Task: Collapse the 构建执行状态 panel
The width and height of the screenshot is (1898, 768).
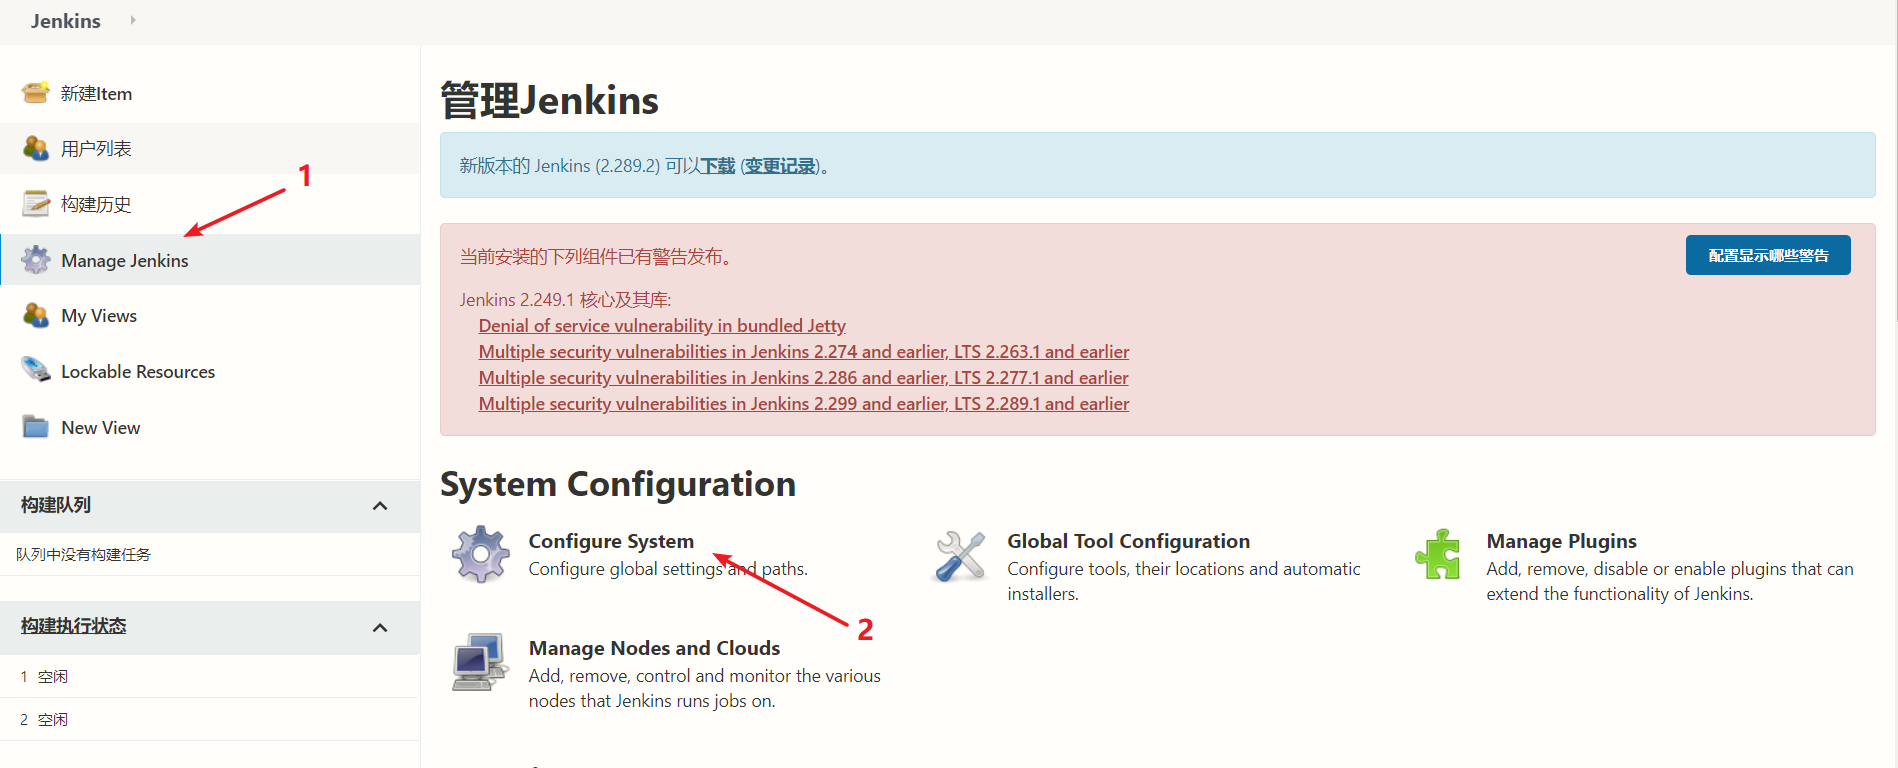Action: [x=380, y=628]
